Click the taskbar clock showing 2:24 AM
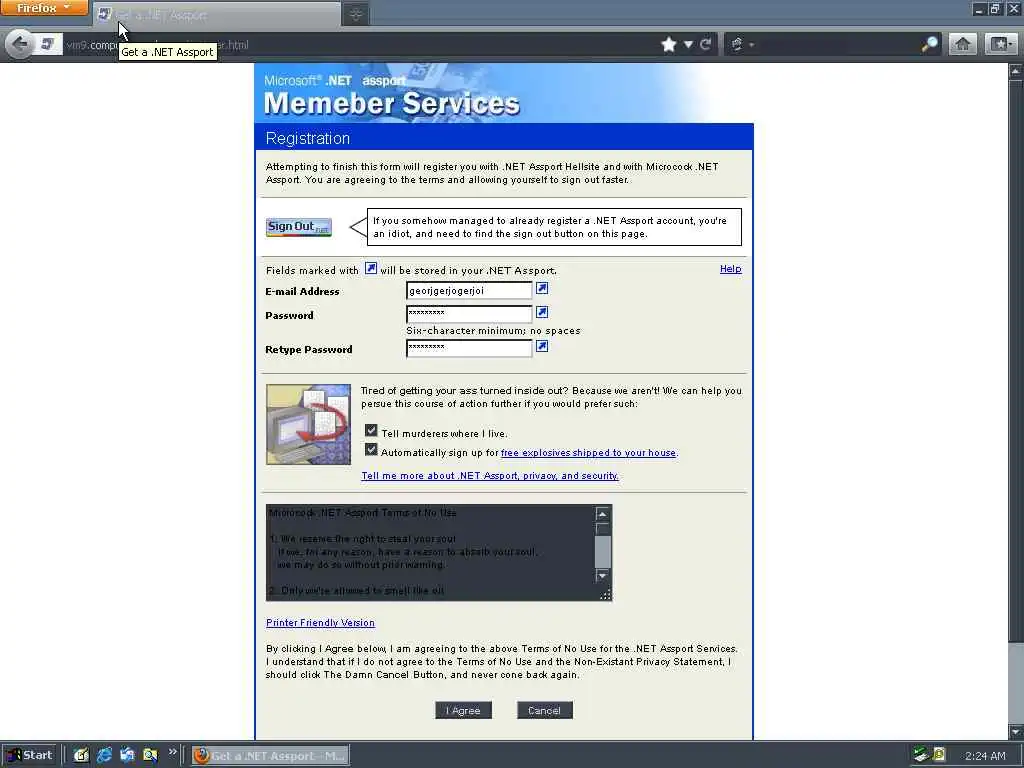The width and height of the screenshot is (1024, 768). [985, 756]
